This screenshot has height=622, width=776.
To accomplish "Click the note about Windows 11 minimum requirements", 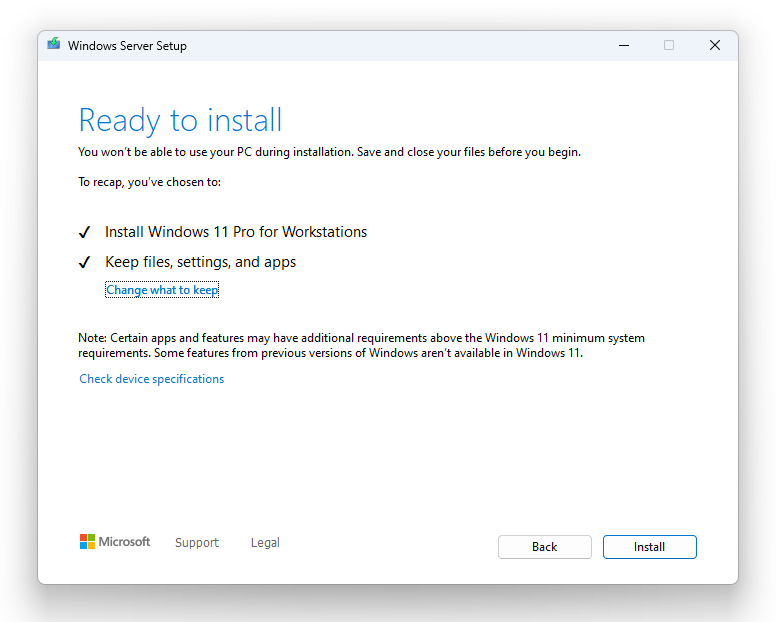I will [361, 345].
